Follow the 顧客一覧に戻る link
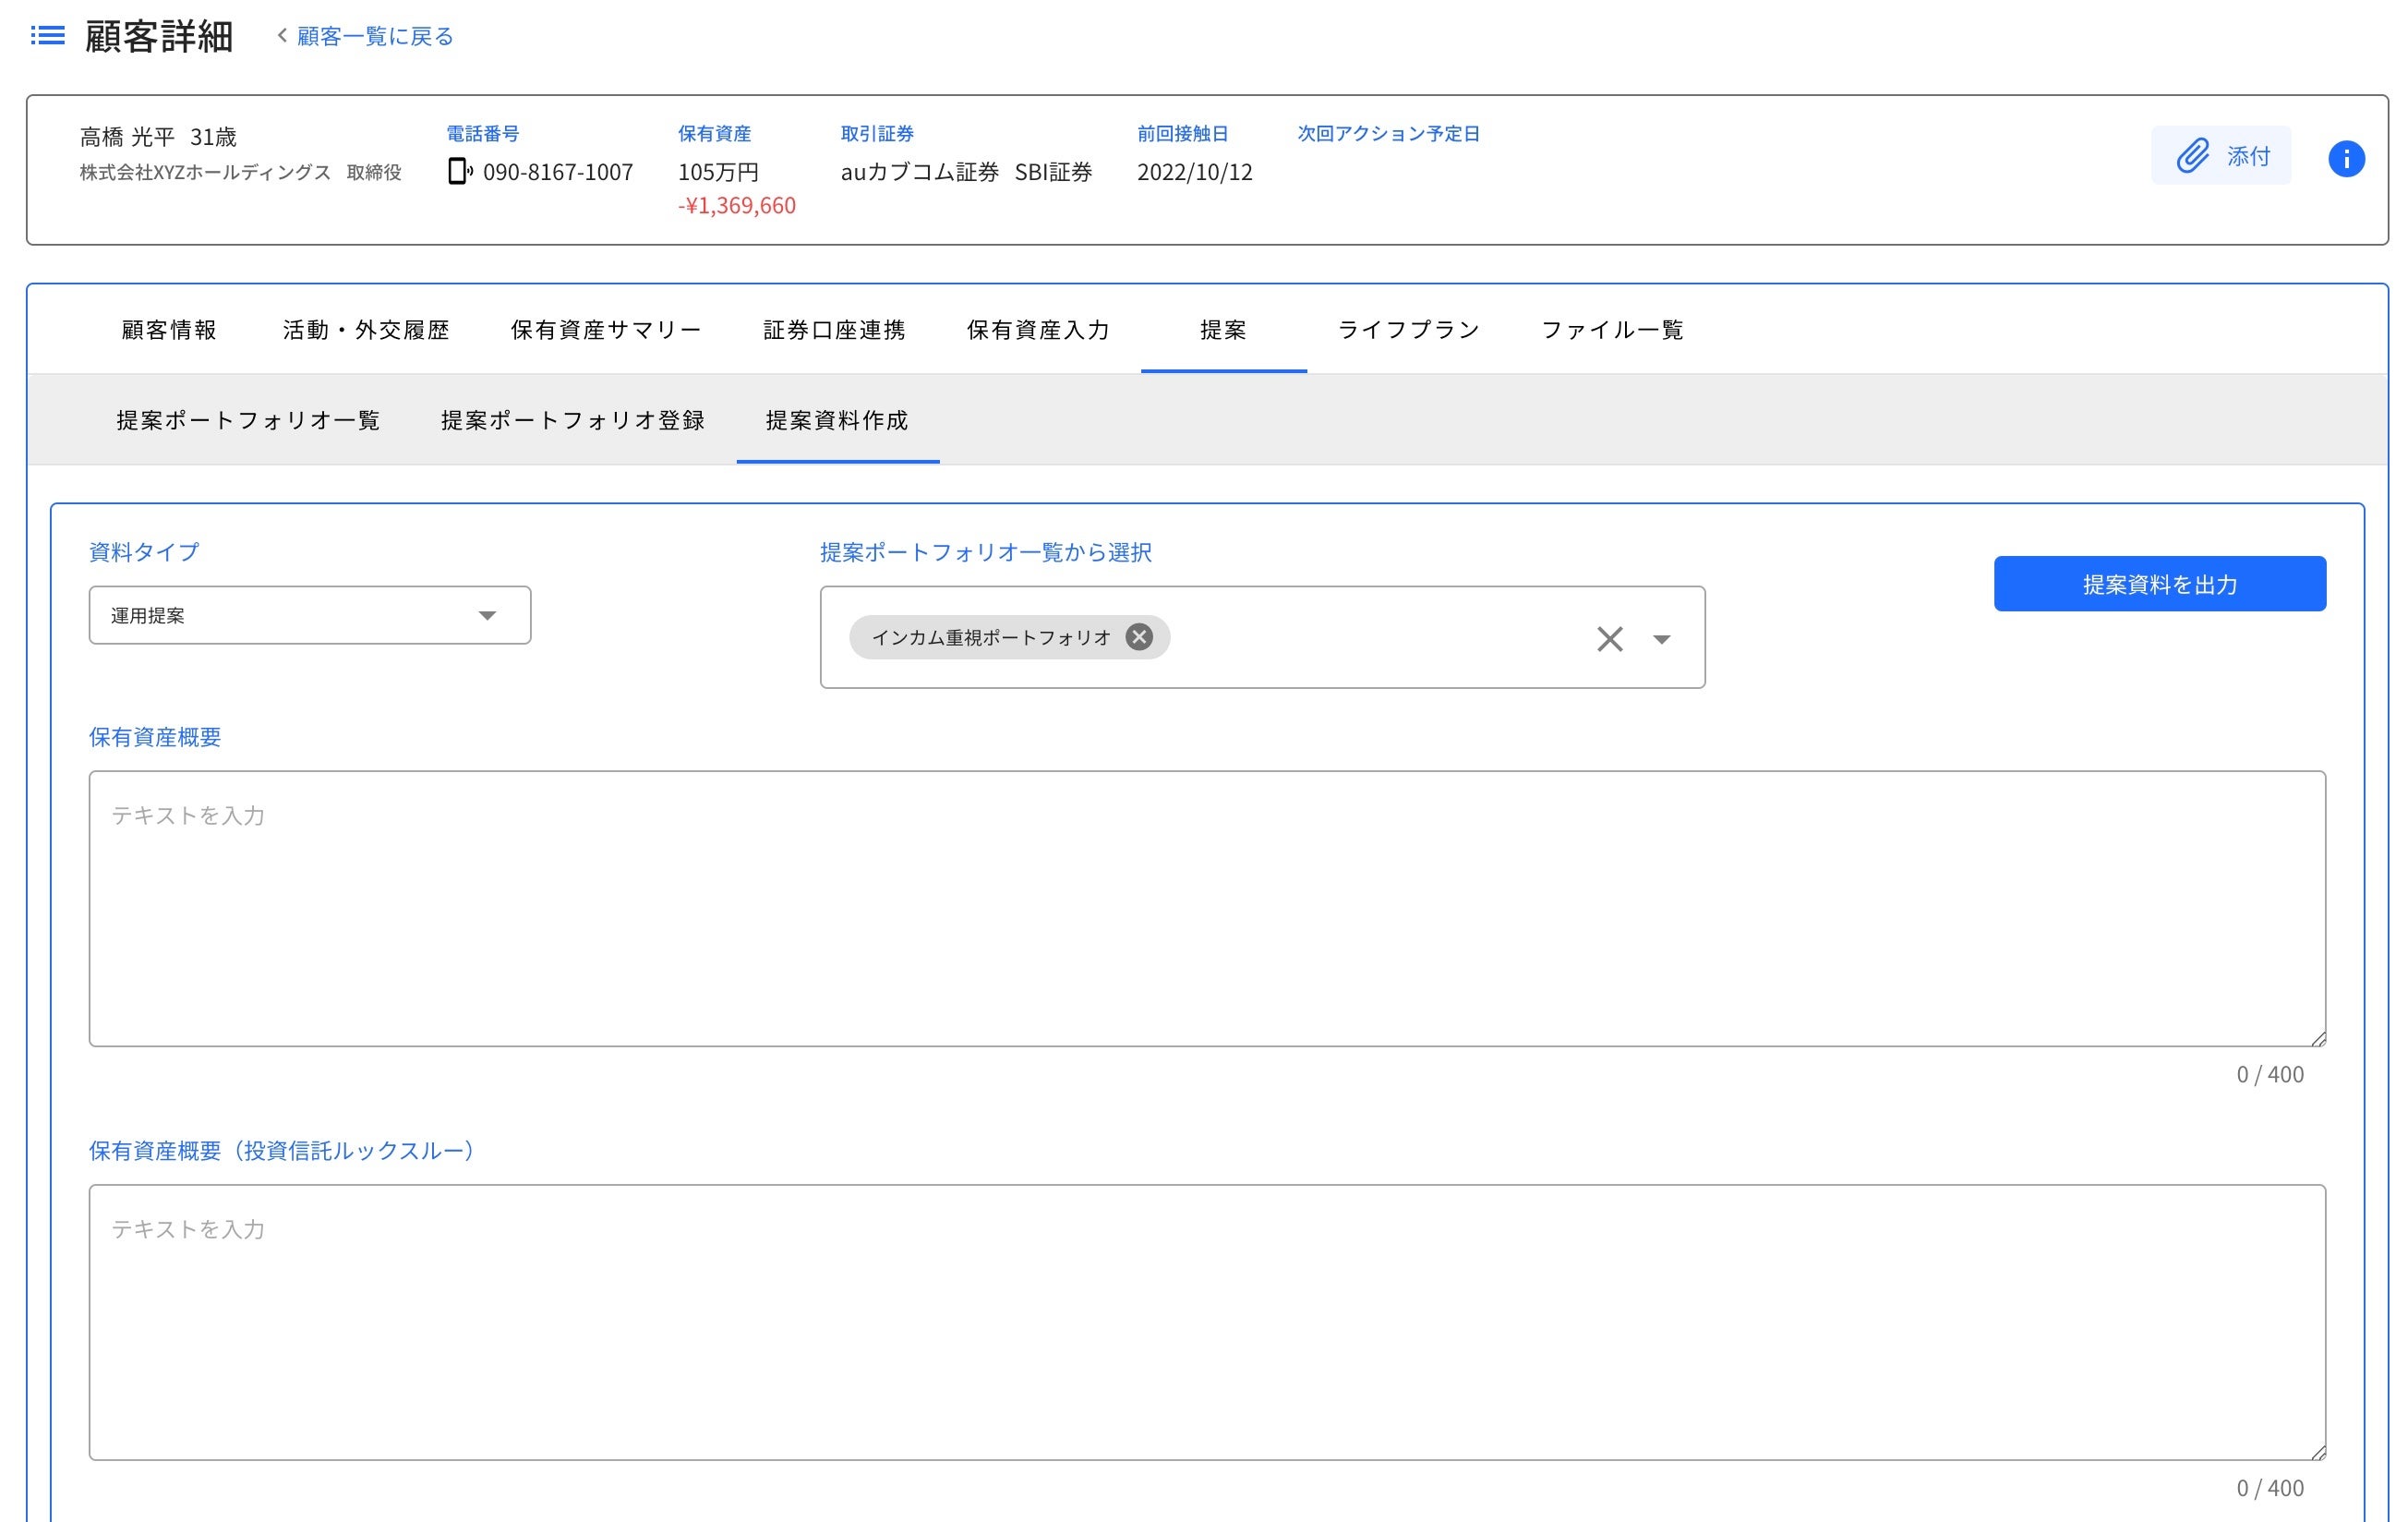 pyautogui.click(x=375, y=36)
